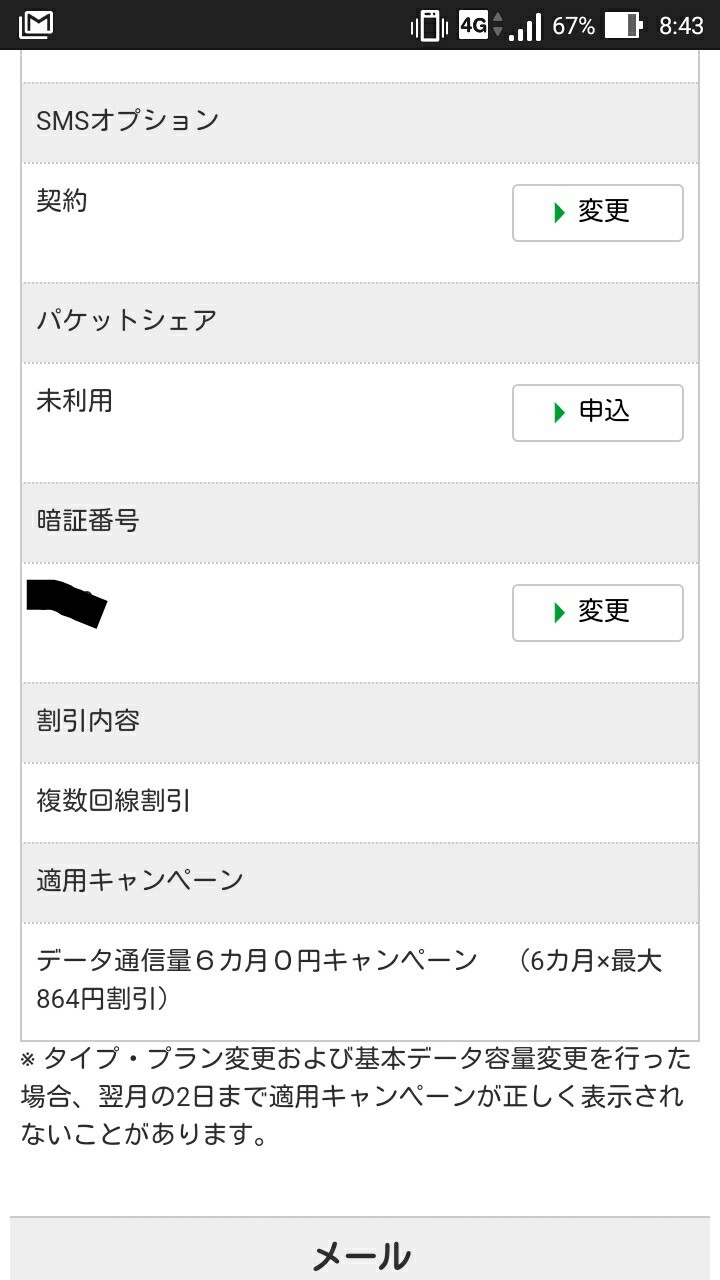Open the メール section heading
720x1280 pixels.
(x=361, y=1256)
